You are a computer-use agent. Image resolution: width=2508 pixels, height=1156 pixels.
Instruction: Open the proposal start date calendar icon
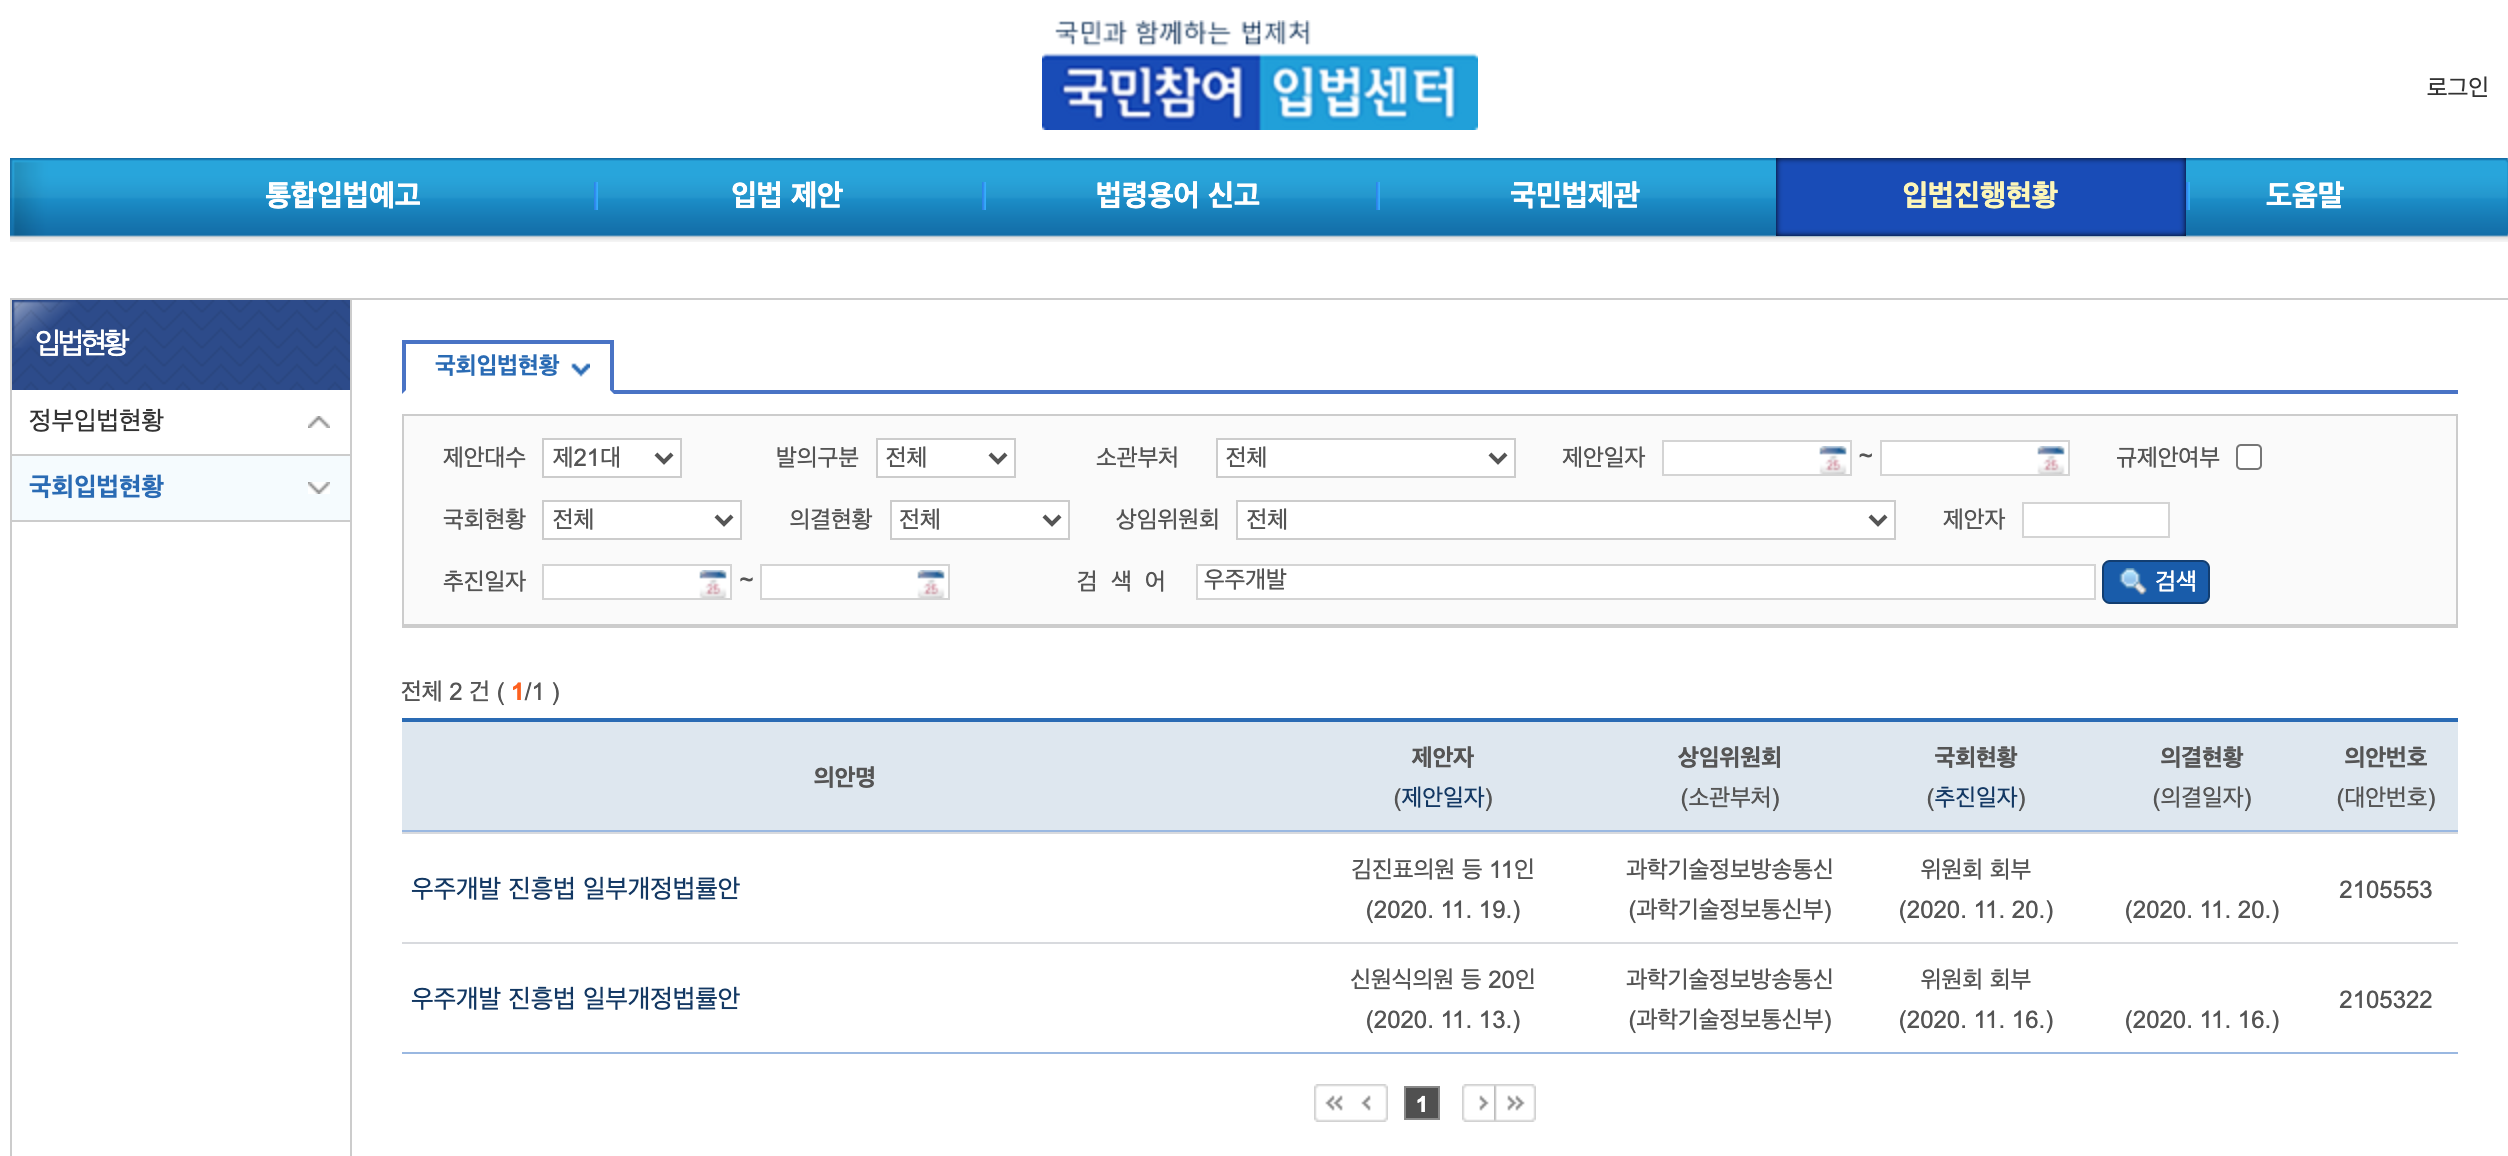(x=1832, y=459)
